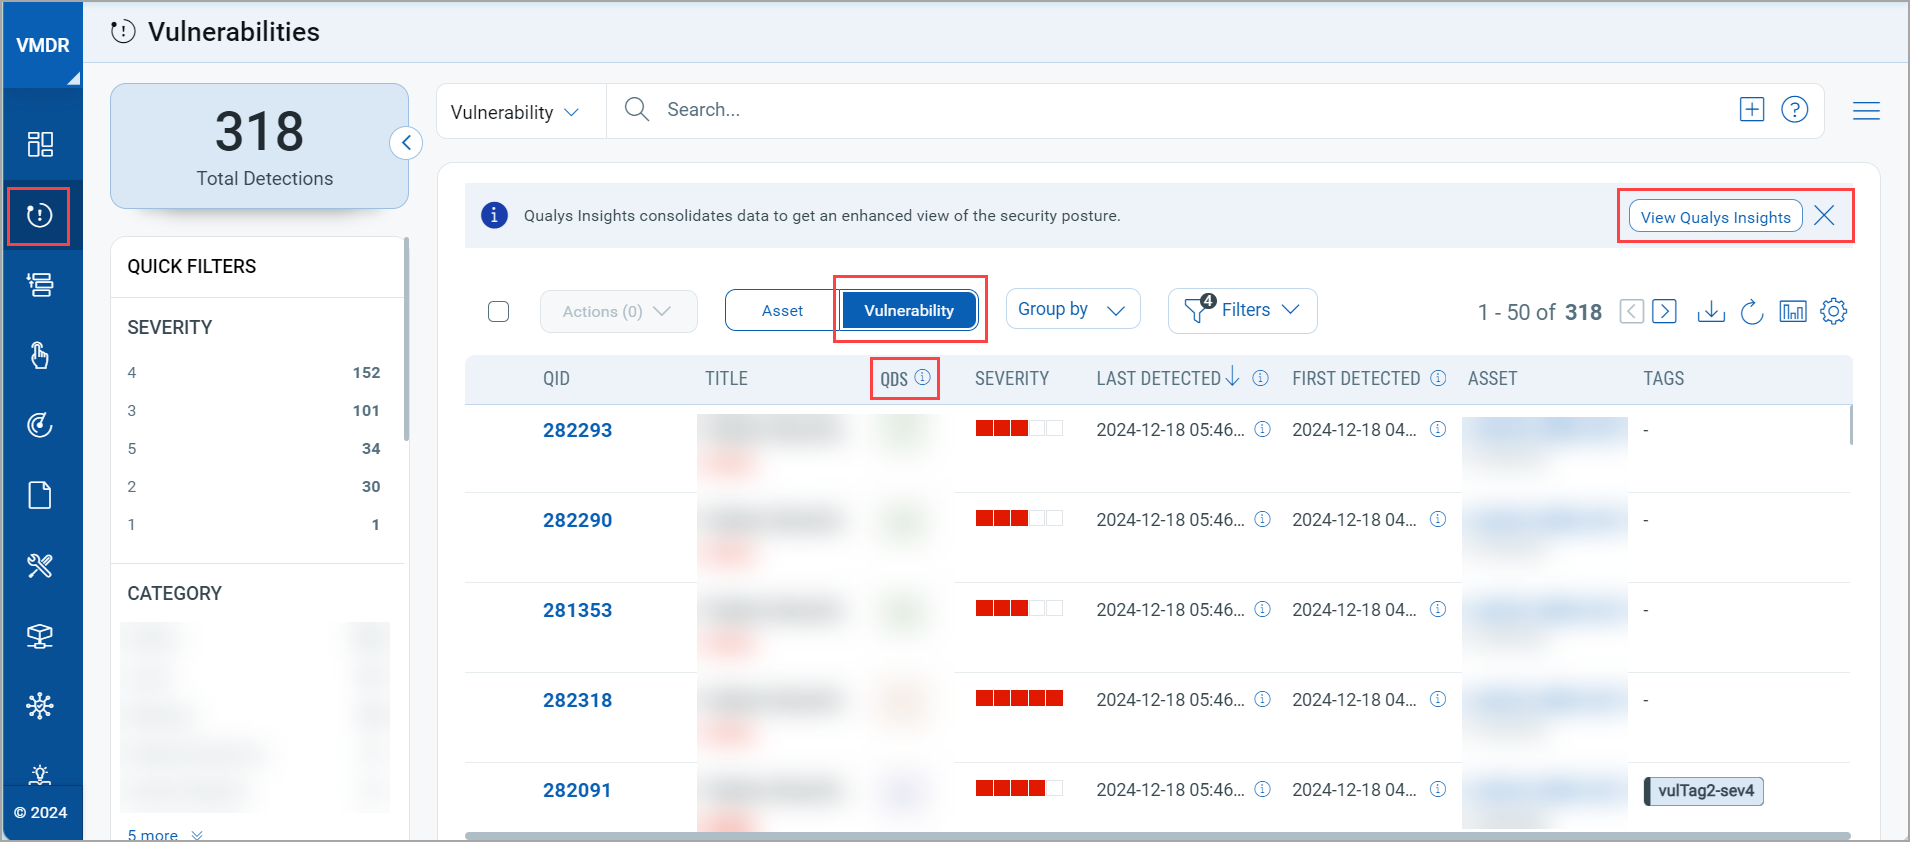Switch to the Asset view toggle
The image size is (1910, 842).
pyautogui.click(x=782, y=311)
